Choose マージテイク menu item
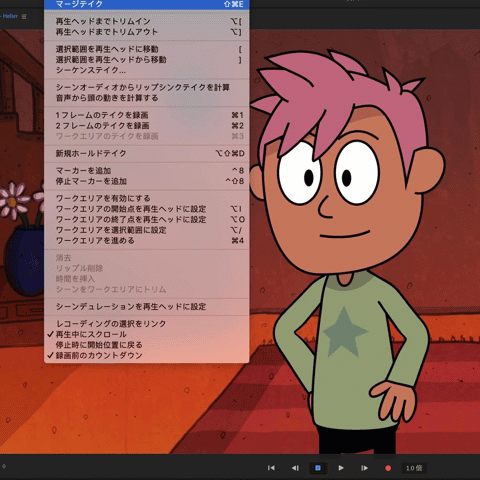The width and height of the screenshot is (480, 480). [147, 4]
